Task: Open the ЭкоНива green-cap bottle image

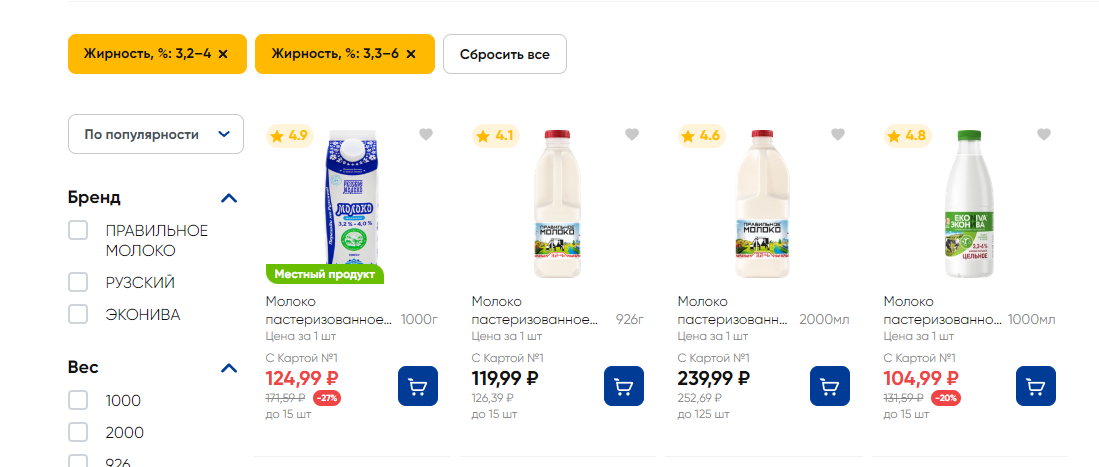Action: (968, 205)
